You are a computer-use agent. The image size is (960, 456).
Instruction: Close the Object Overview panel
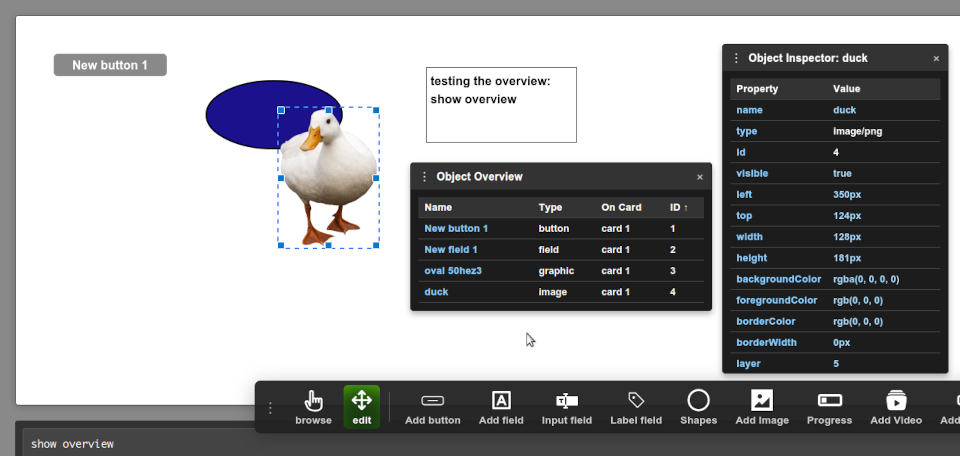pyautogui.click(x=700, y=177)
